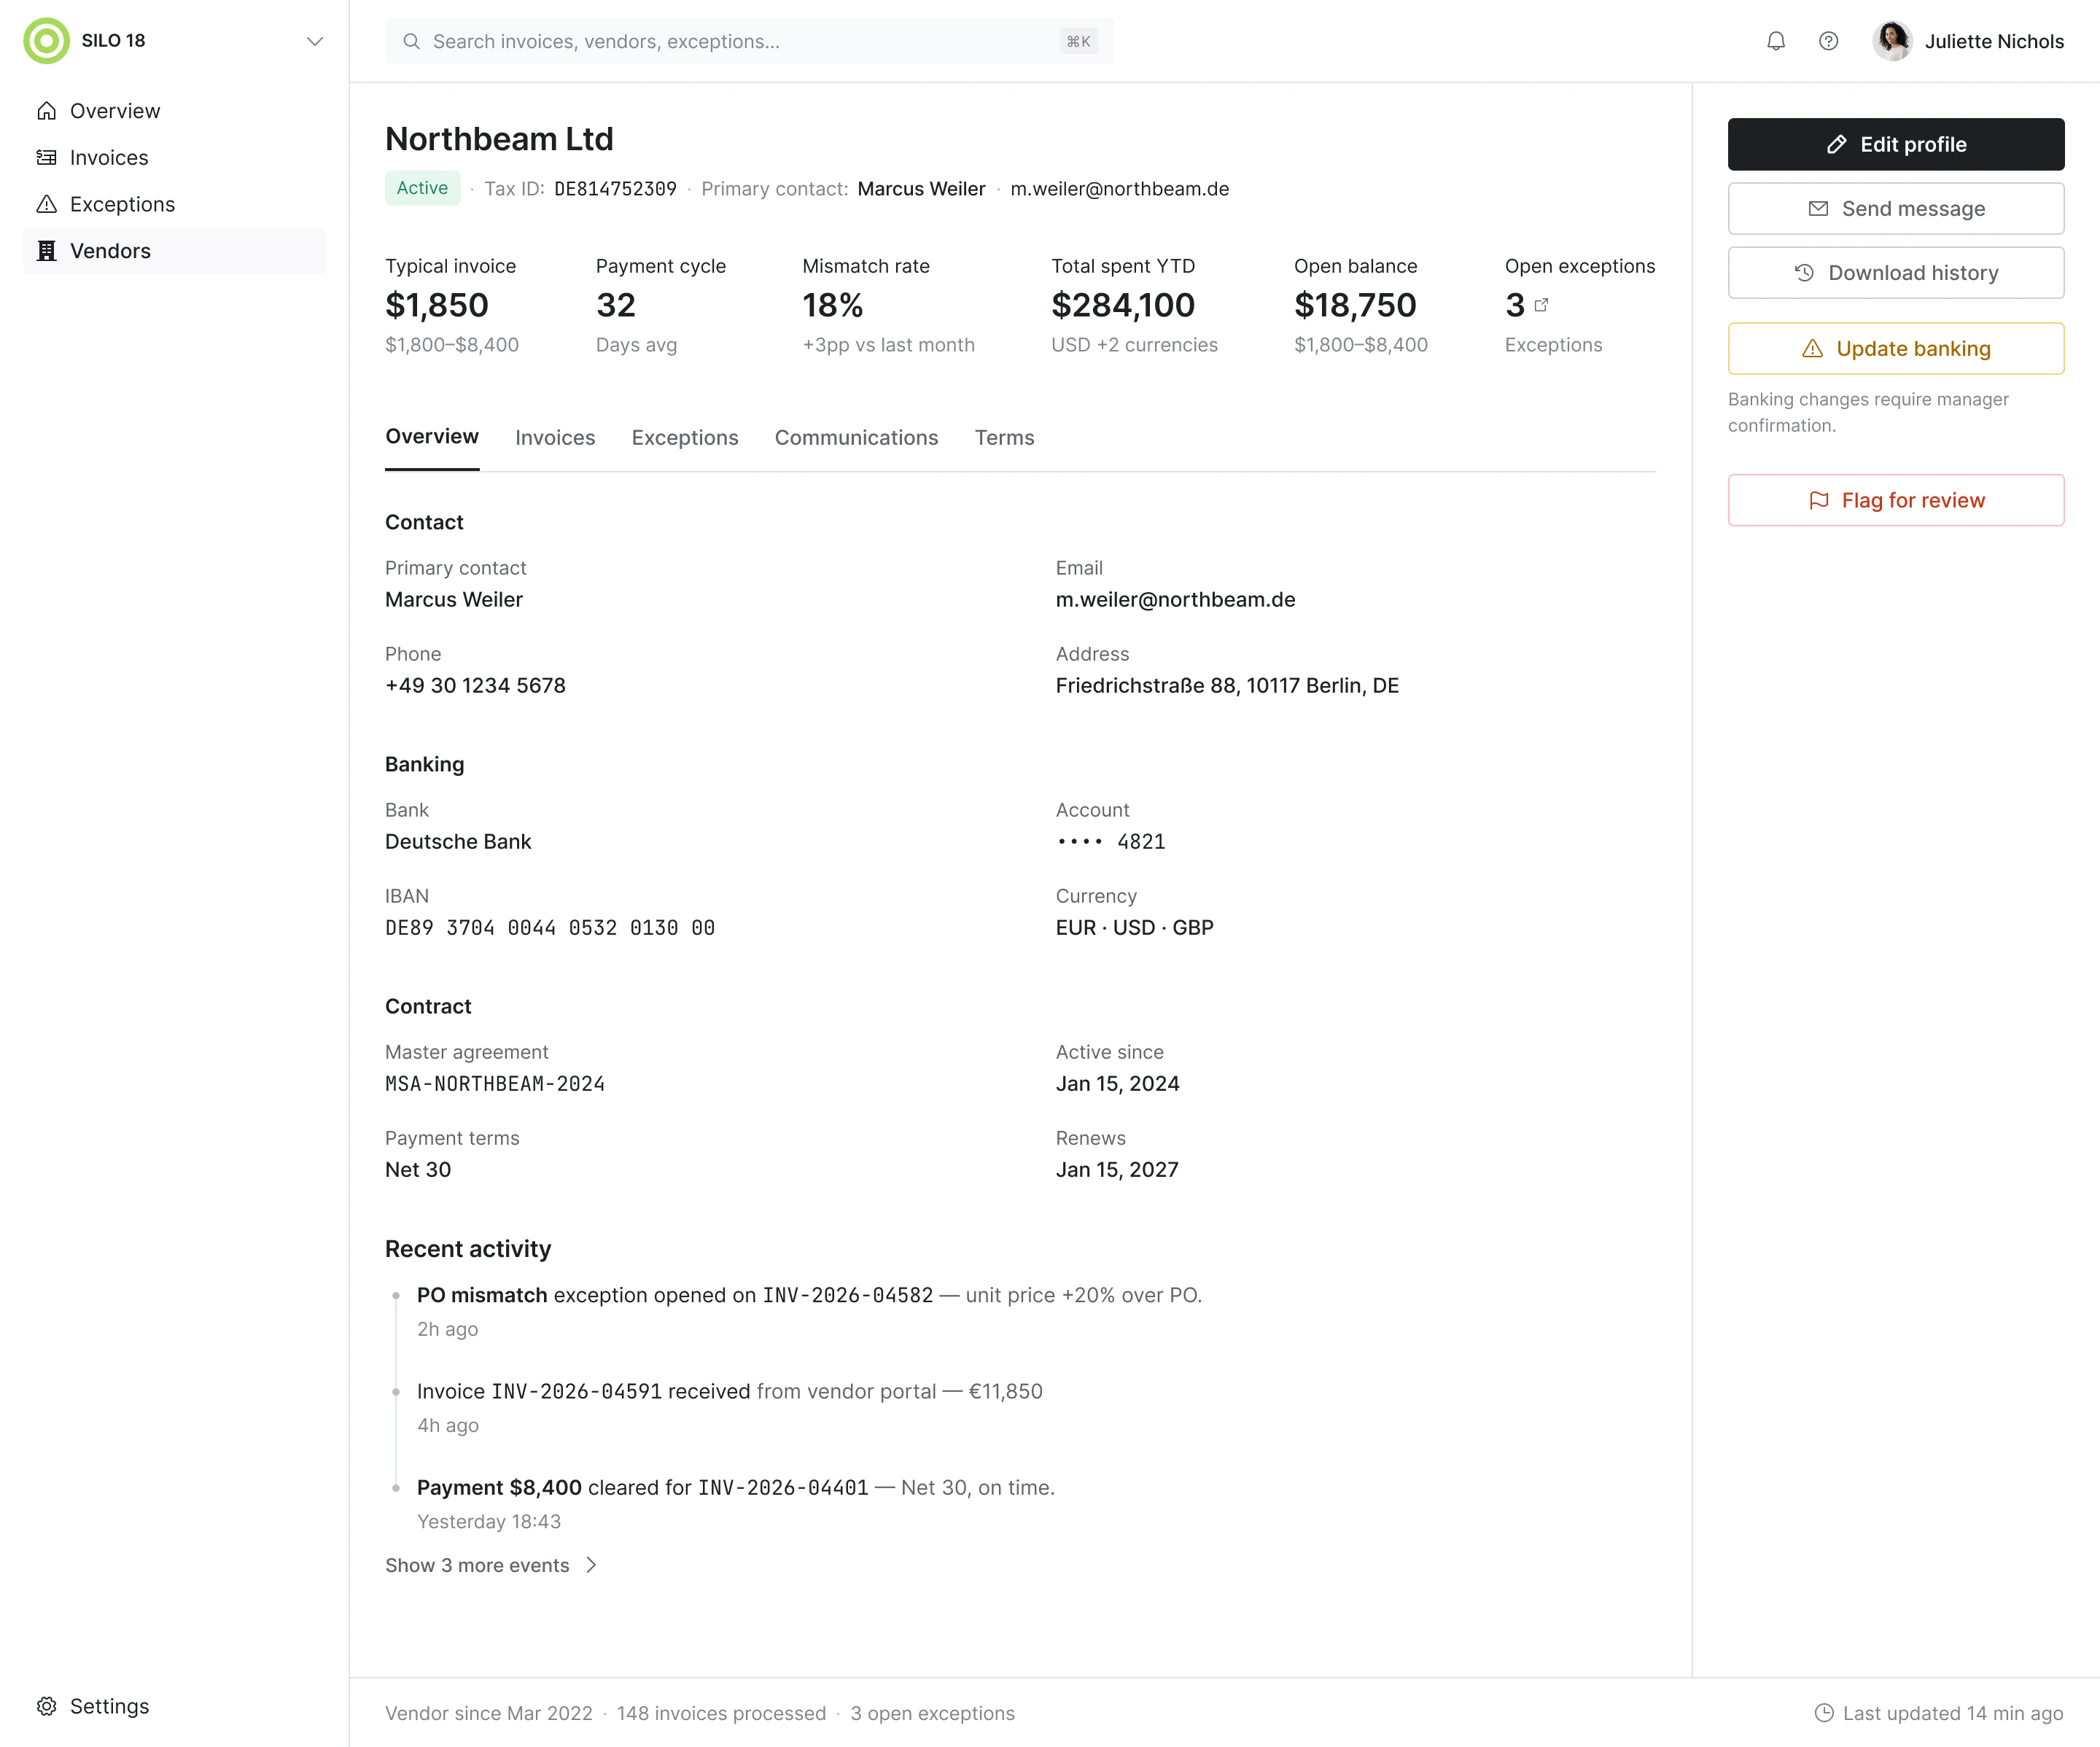Click the SILO 18 green logo

tap(46, 41)
